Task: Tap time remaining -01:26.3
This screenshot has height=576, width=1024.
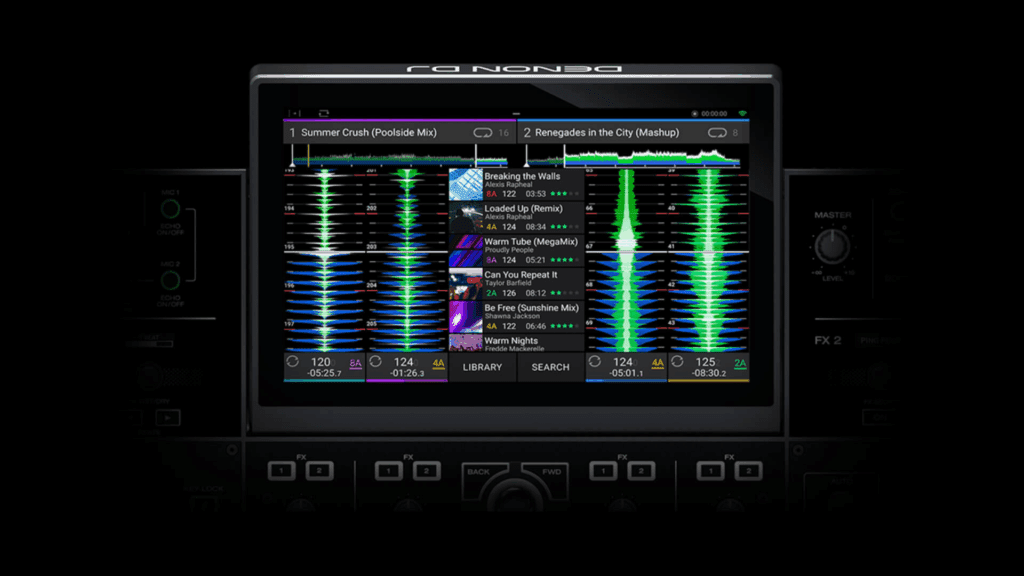Action: click(x=408, y=374)
